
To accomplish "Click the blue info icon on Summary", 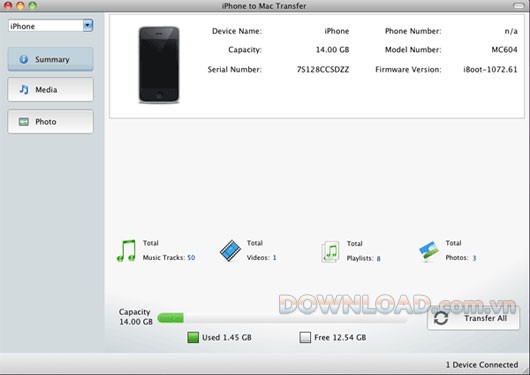I will click(24, 59).
